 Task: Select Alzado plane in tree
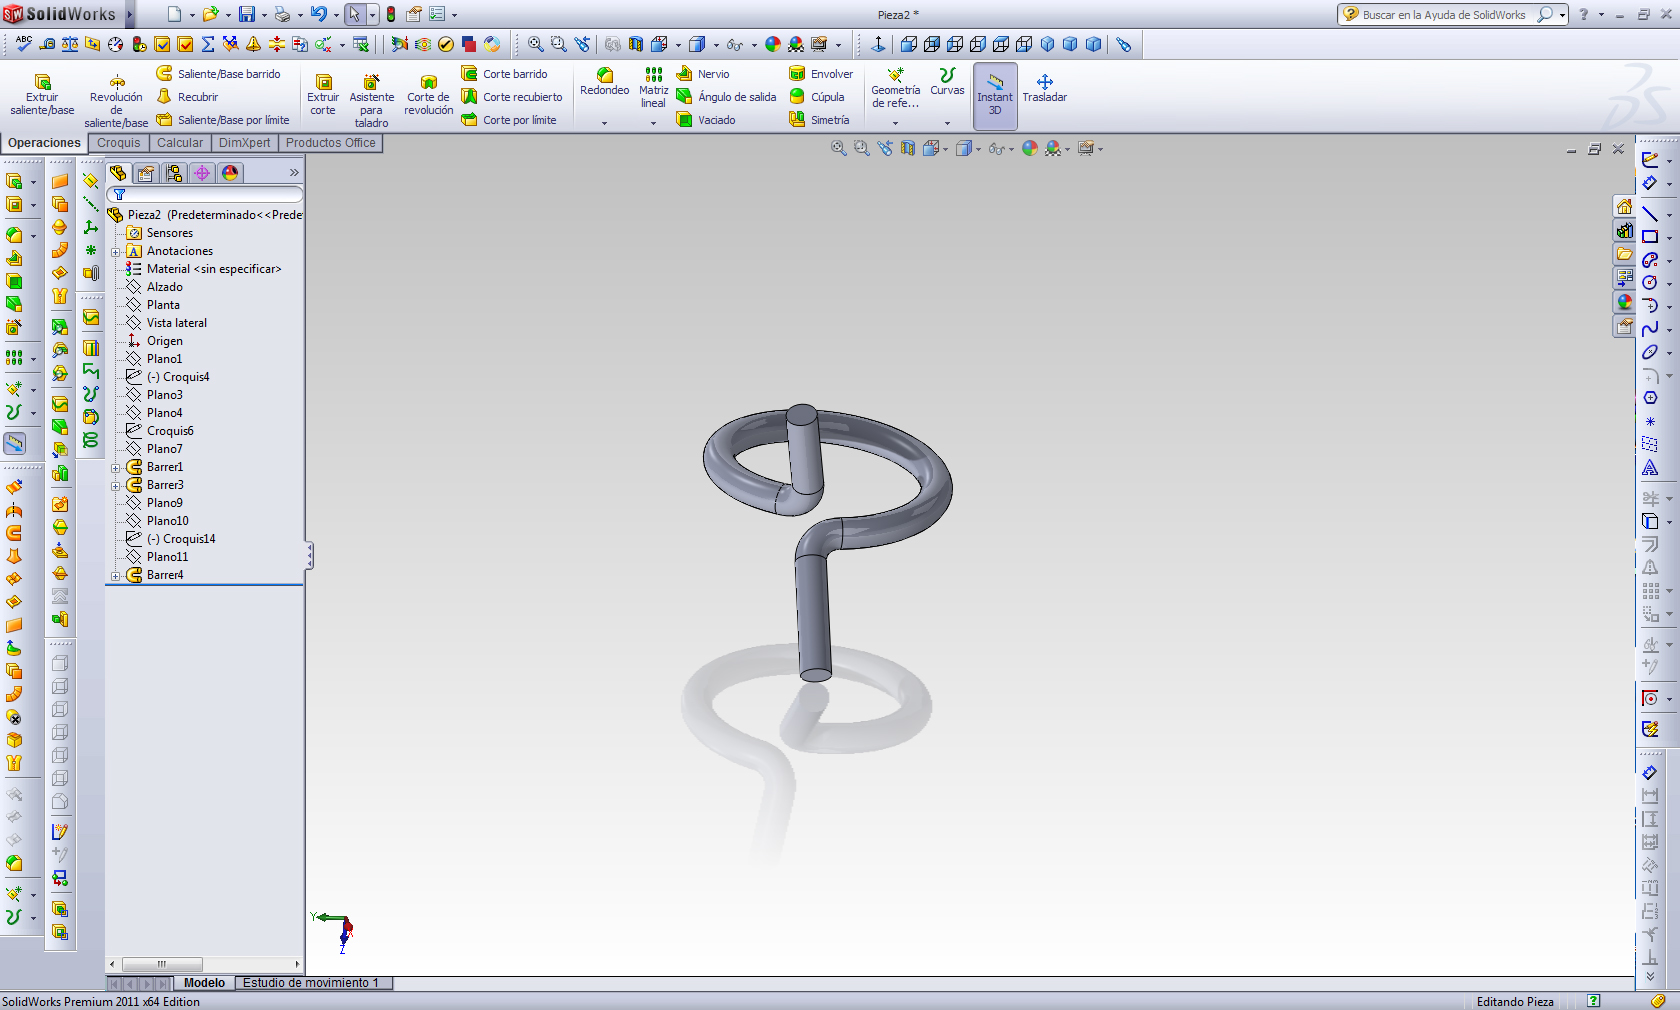(x=155, y=287)
